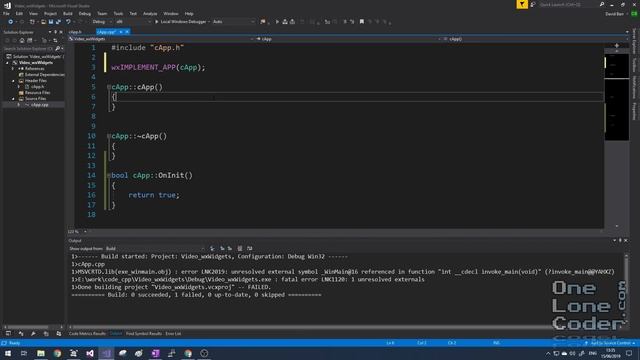The width and height of the screenshot is (640, 360).
Task: Click the Undo toolbar icon
Action: [x=68, y=22]
